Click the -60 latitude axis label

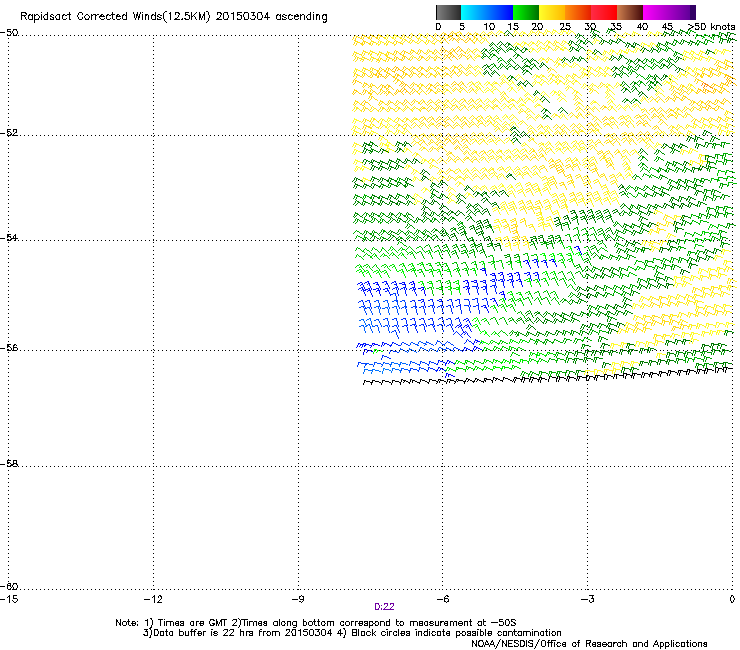(x=9, y=586)
